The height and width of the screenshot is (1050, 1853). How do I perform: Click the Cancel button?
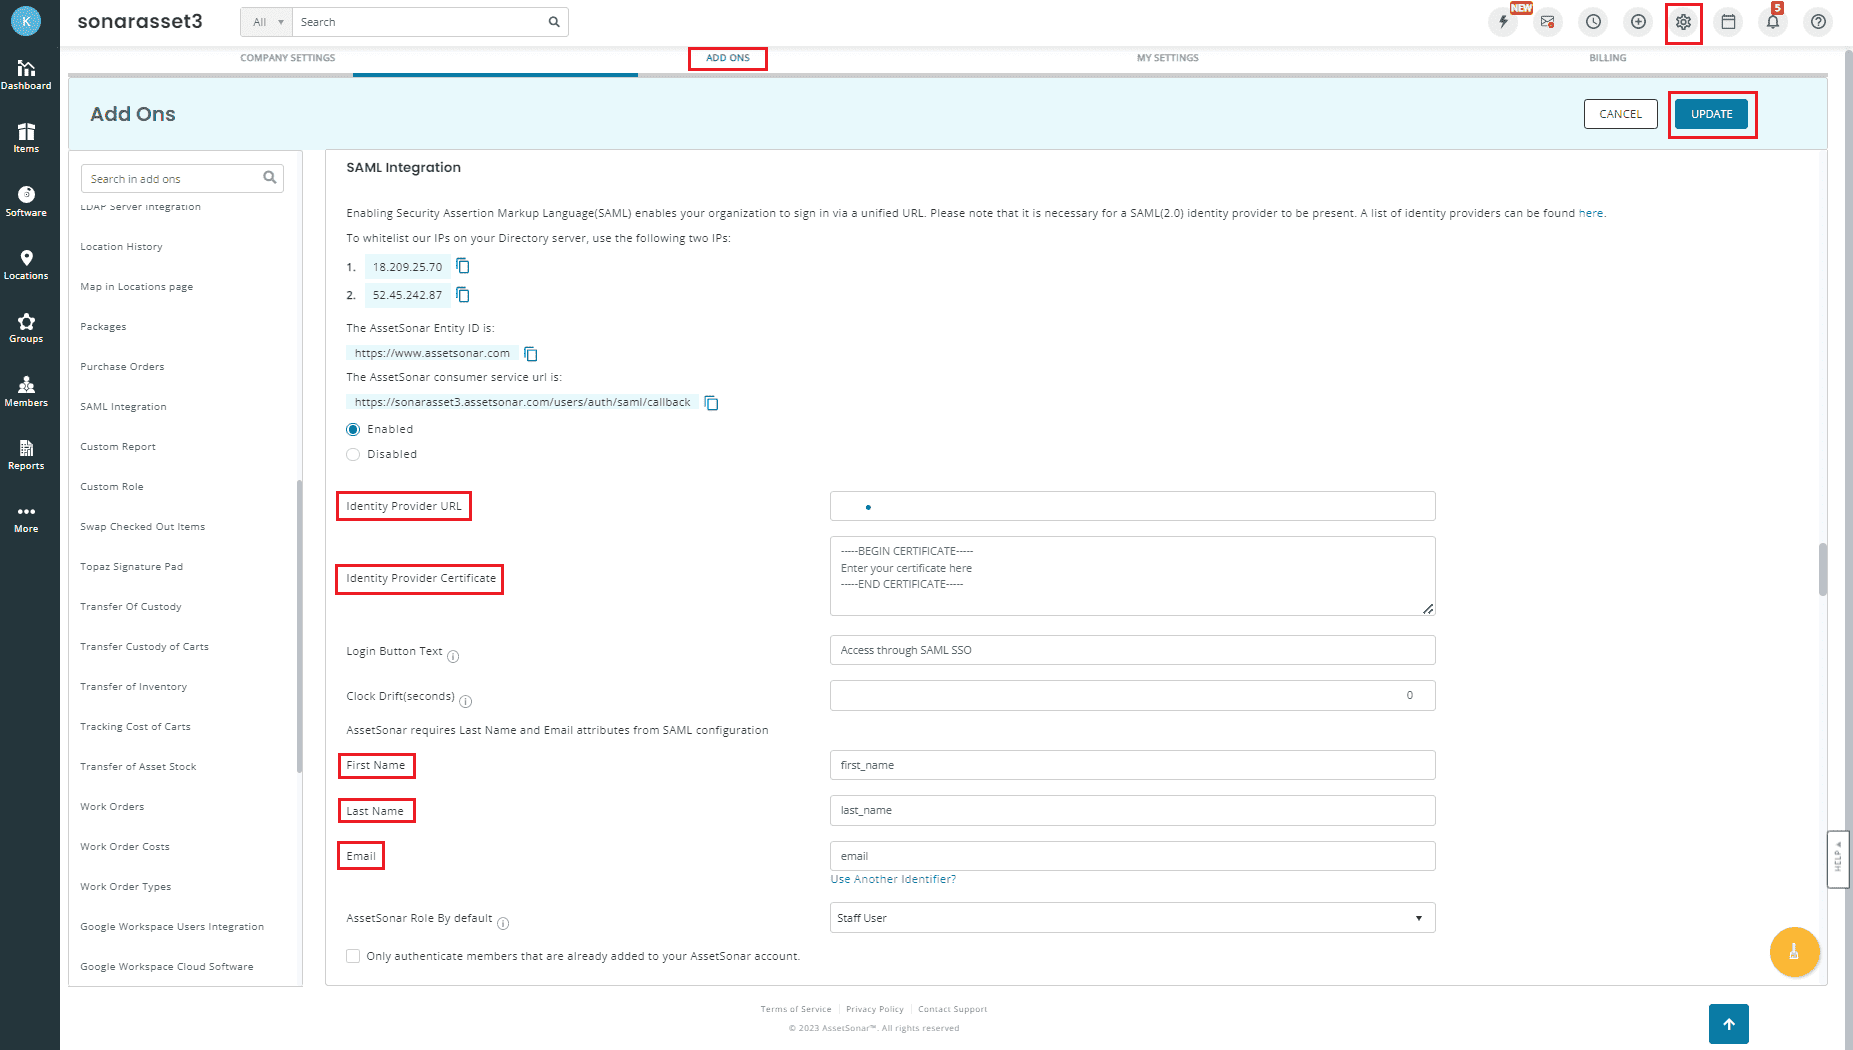(1620, 114)
